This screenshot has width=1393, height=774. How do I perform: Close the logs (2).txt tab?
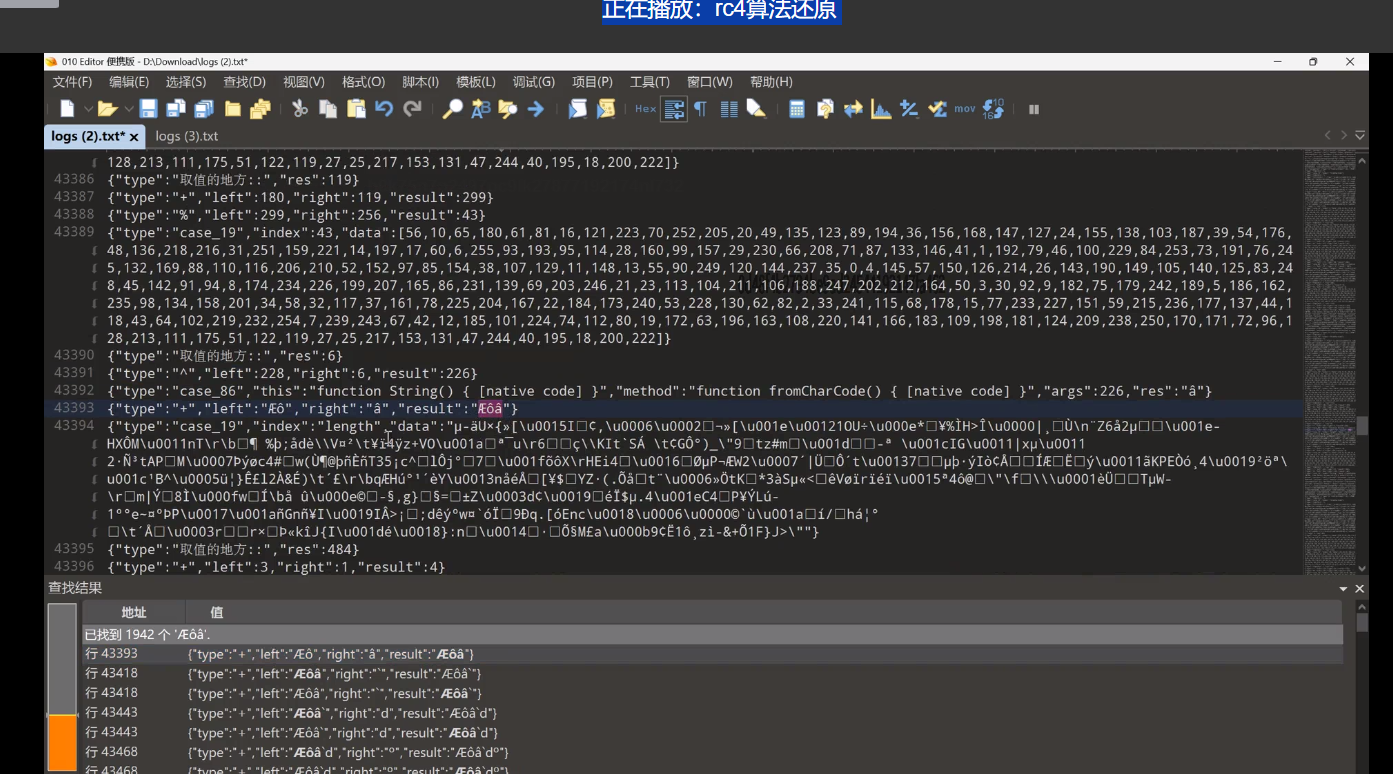[x=134, y=137]
